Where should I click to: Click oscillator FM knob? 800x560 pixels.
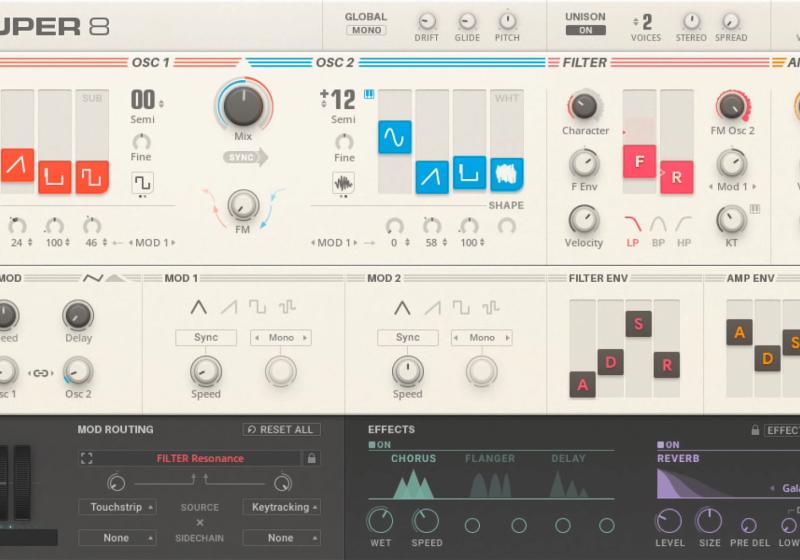click(243, 205)
